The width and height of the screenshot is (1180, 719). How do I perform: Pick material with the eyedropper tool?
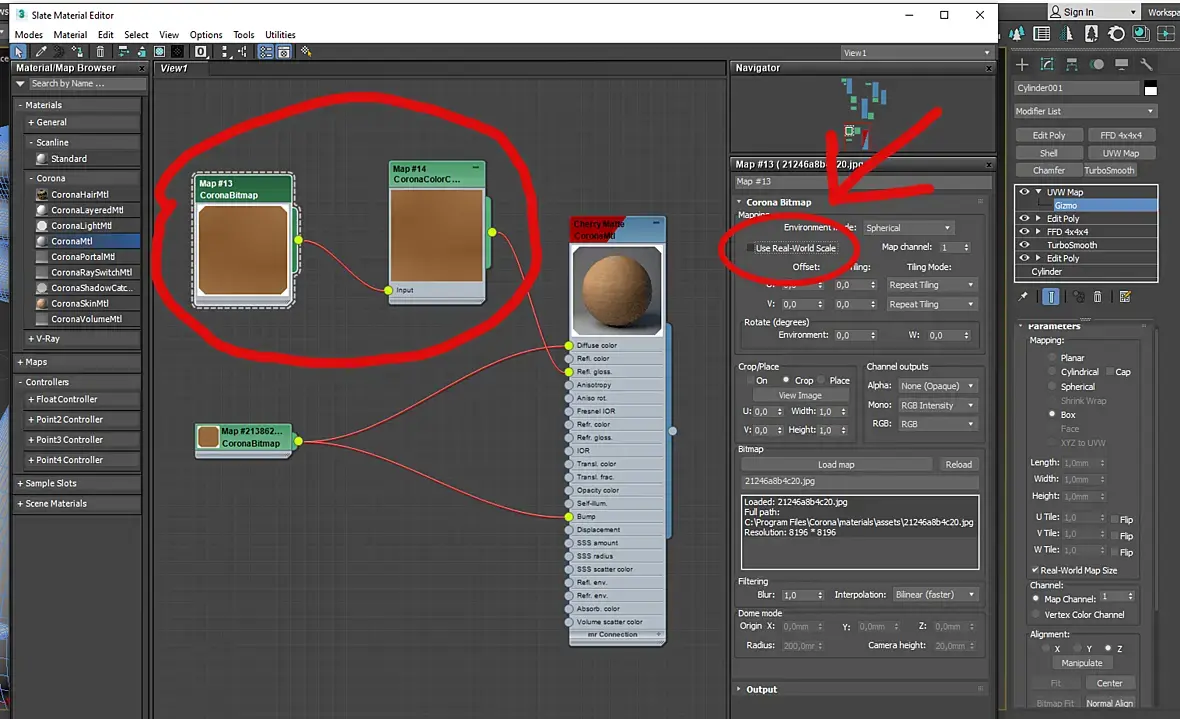tap(41, 51)
